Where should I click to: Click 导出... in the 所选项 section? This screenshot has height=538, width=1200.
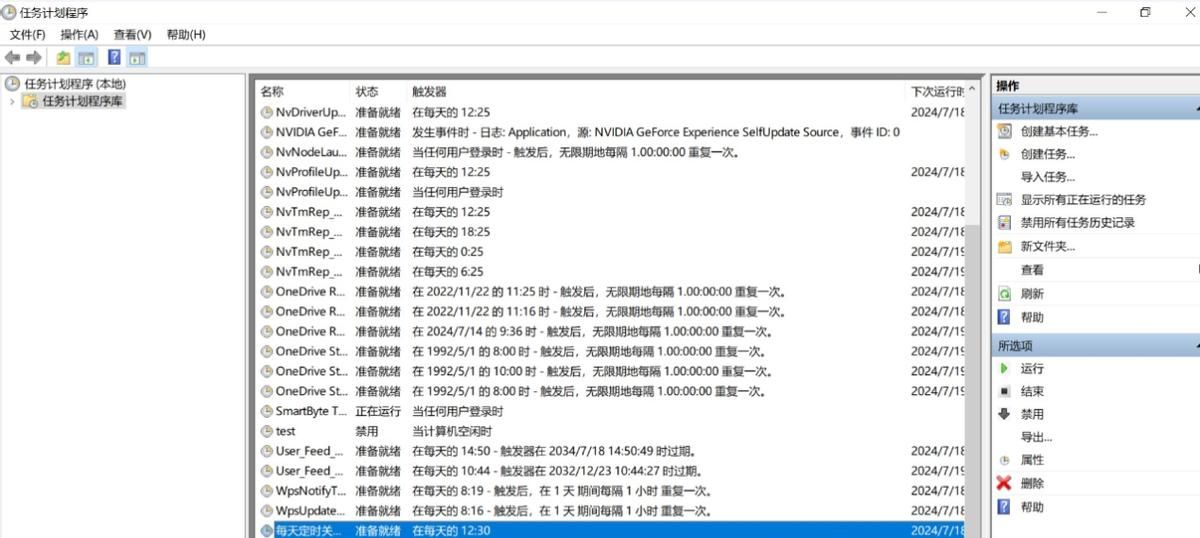(1036, 437)
